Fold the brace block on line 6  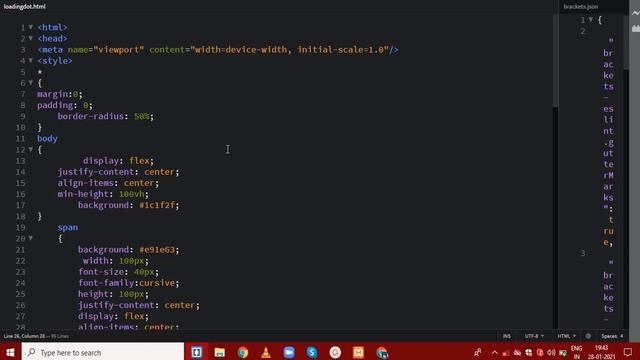pos(31,82)
